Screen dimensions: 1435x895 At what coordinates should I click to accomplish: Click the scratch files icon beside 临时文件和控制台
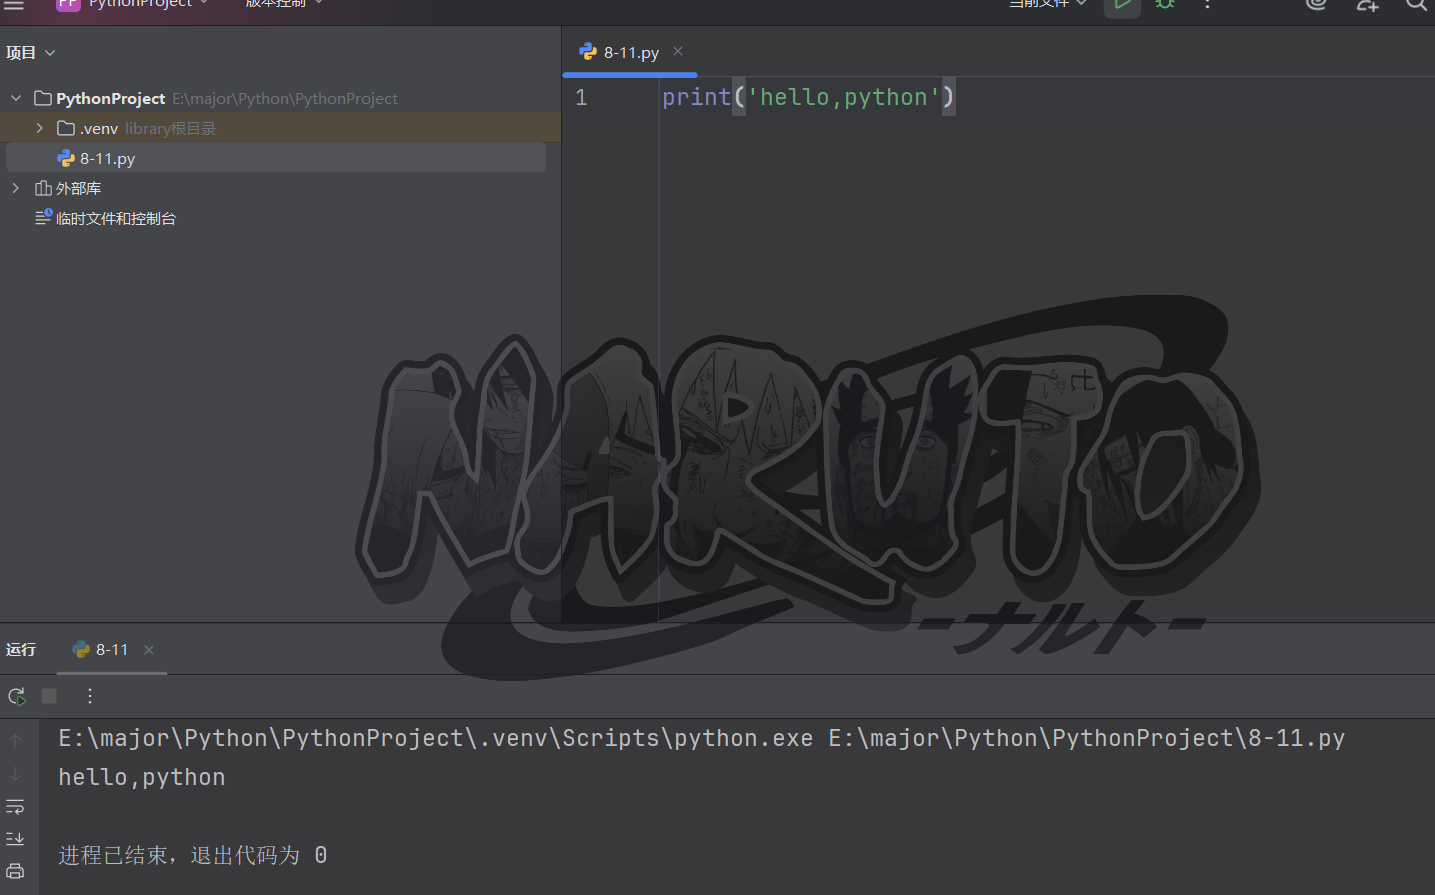44,217
